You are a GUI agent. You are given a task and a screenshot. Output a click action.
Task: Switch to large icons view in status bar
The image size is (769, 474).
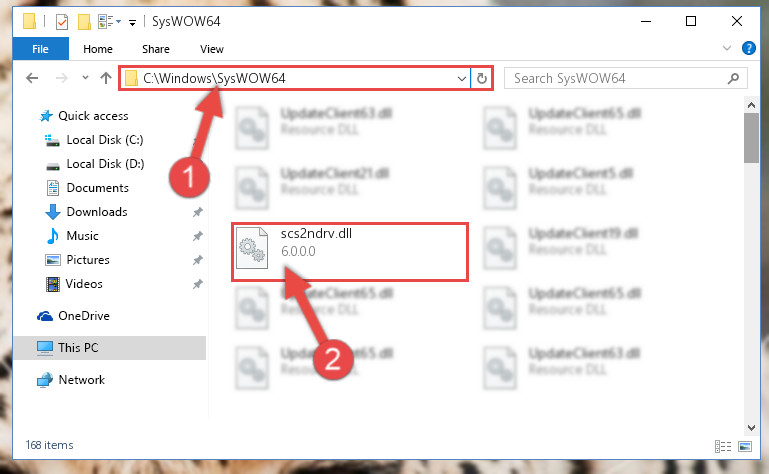click(x=745, y=446)
